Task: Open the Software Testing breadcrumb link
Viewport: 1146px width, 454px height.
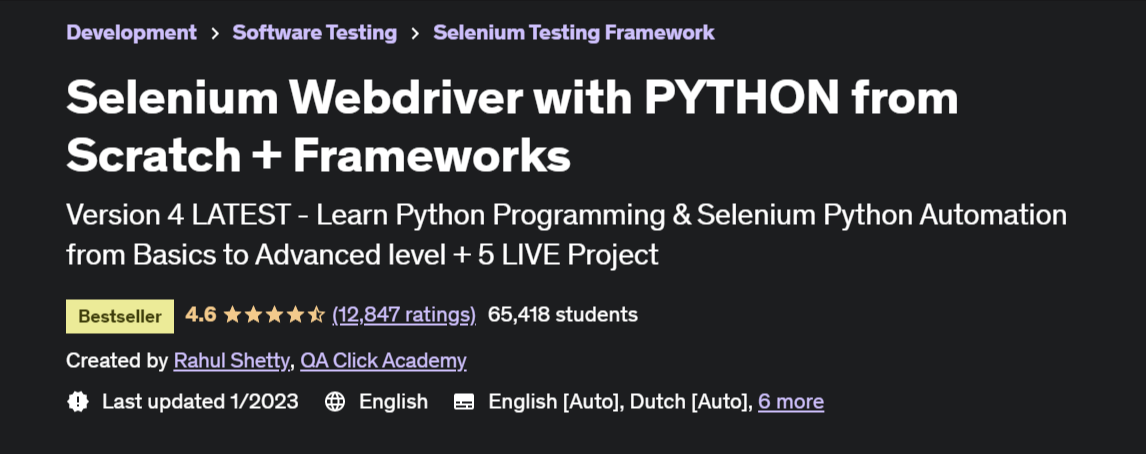Action: (314, 32)
